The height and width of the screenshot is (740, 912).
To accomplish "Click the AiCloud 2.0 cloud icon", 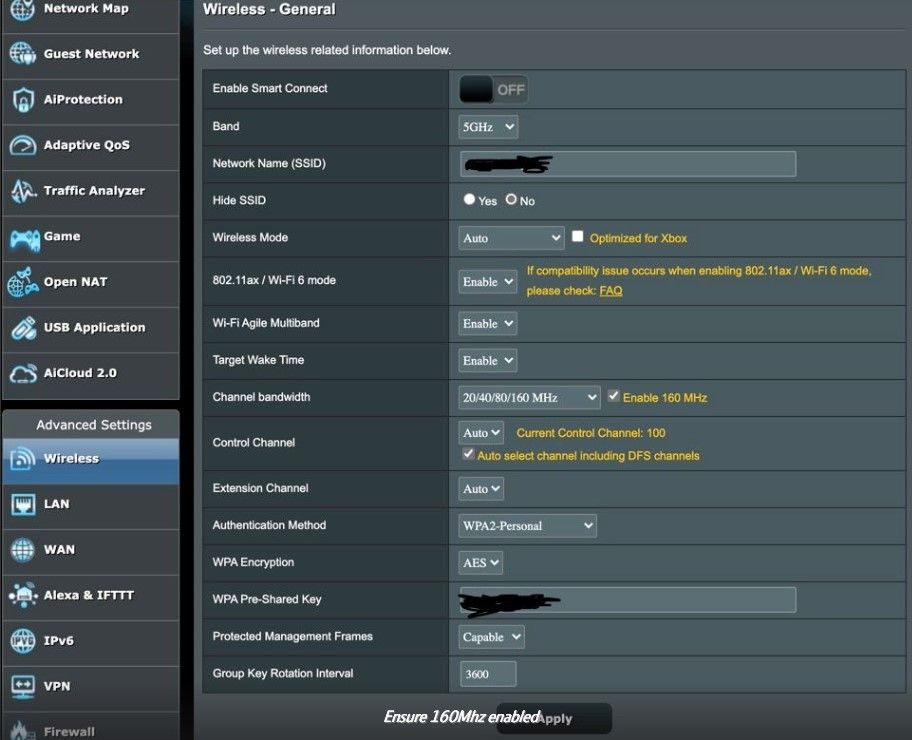I will (x=22, y=373).
